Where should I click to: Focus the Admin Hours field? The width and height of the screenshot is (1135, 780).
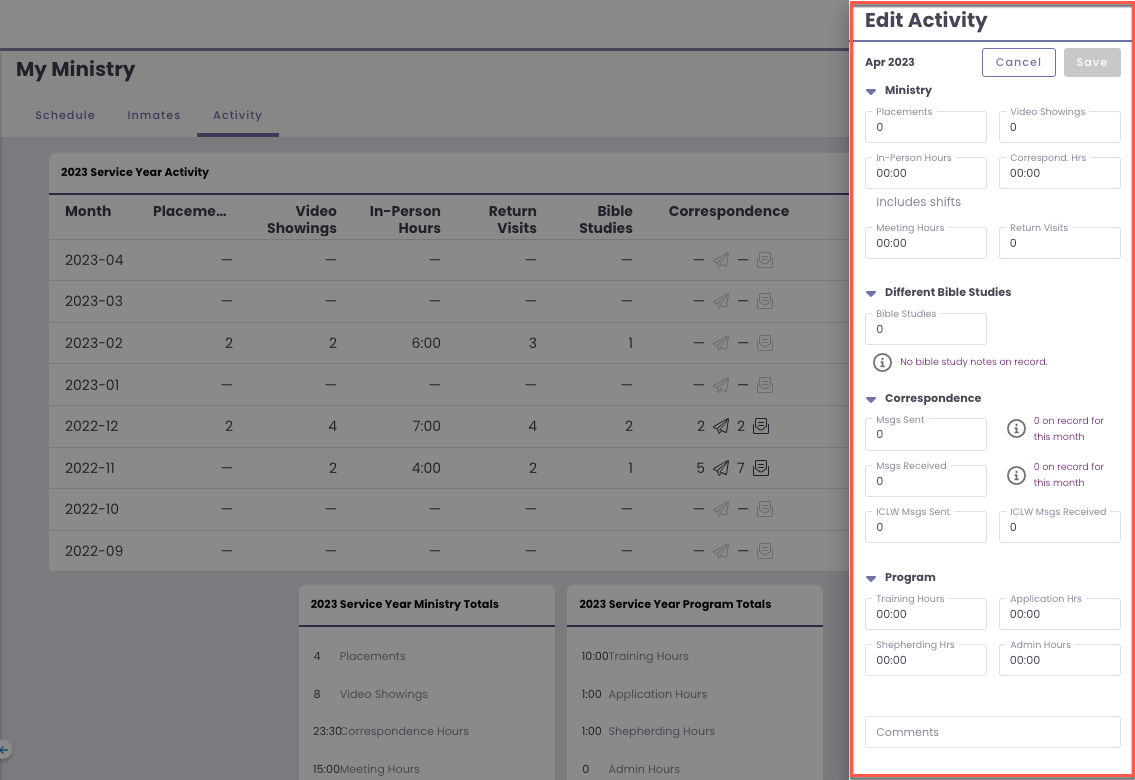click(x=1060, y=660)
